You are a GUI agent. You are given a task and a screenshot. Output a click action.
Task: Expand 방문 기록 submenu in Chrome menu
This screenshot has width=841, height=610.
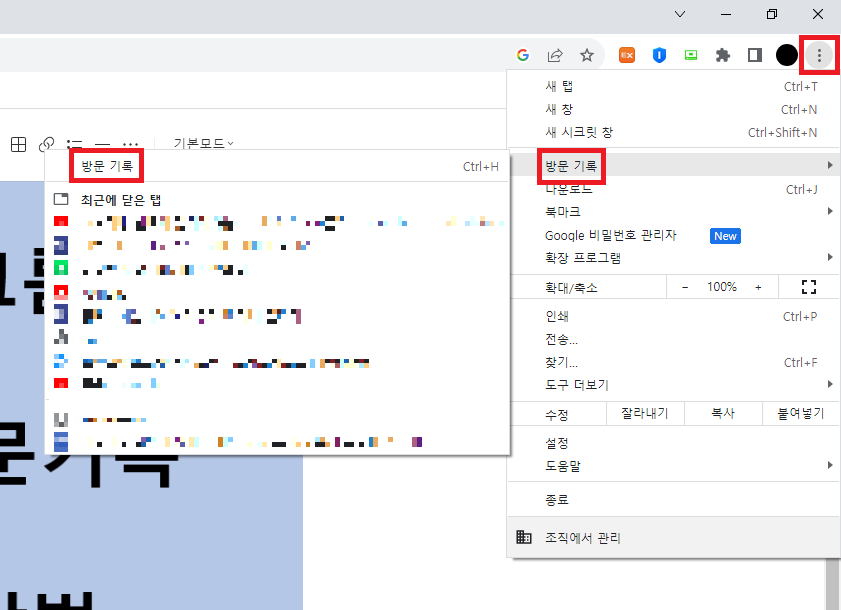[x=673, y=165]
